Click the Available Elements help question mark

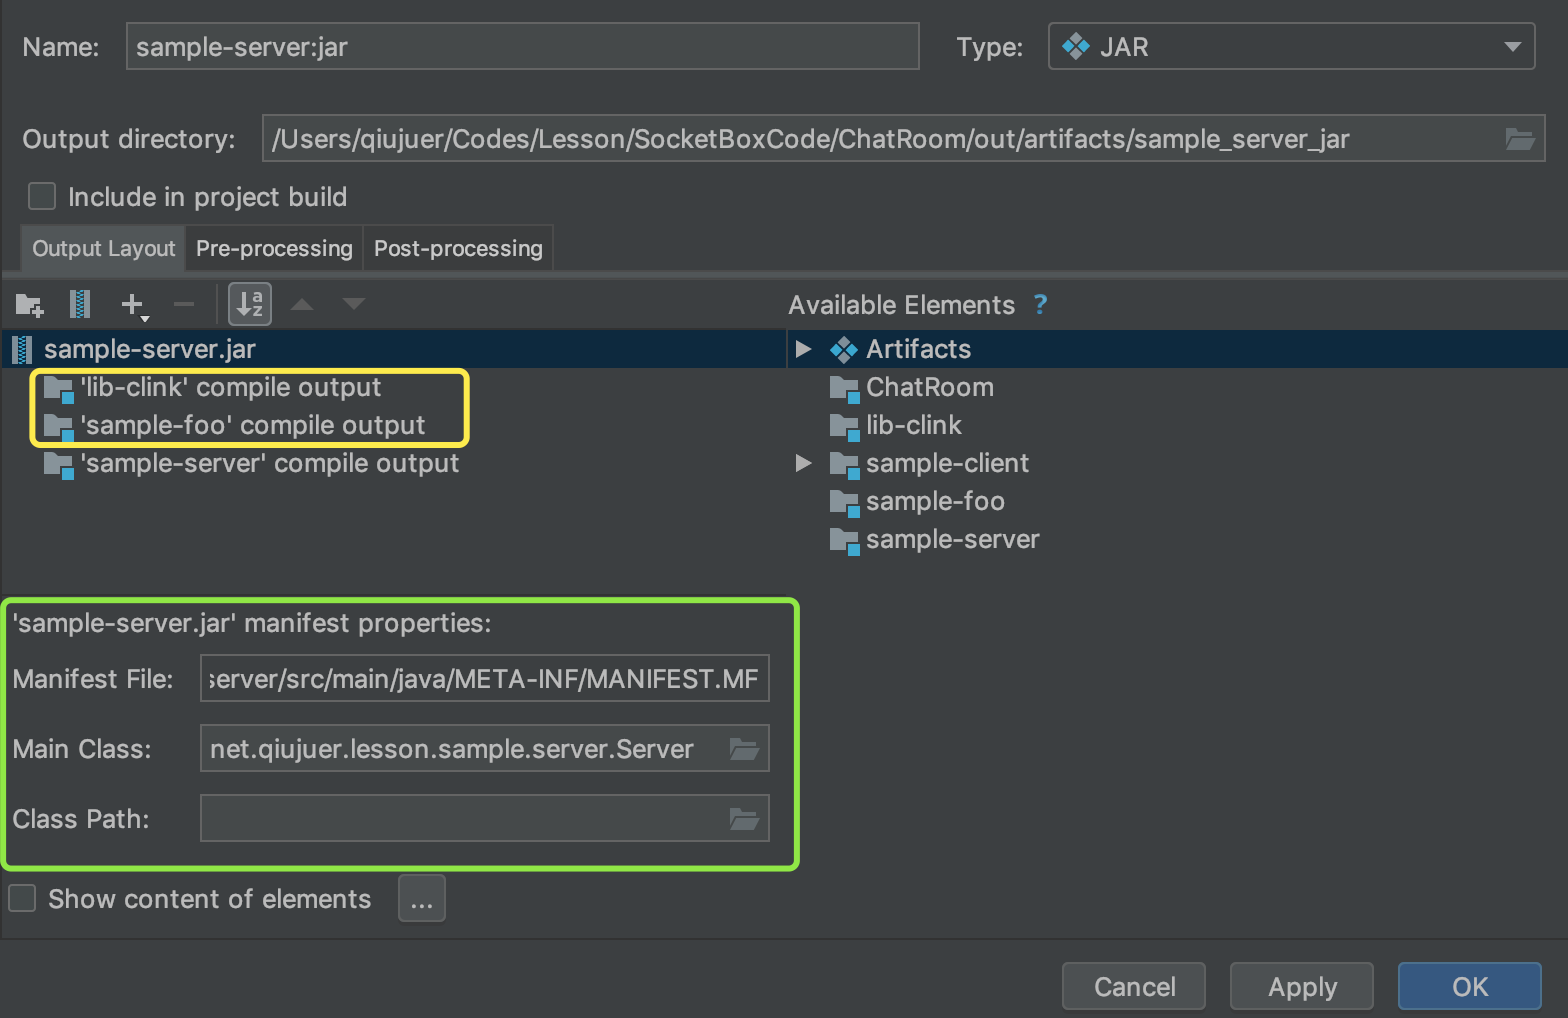tap(1040, 305)
